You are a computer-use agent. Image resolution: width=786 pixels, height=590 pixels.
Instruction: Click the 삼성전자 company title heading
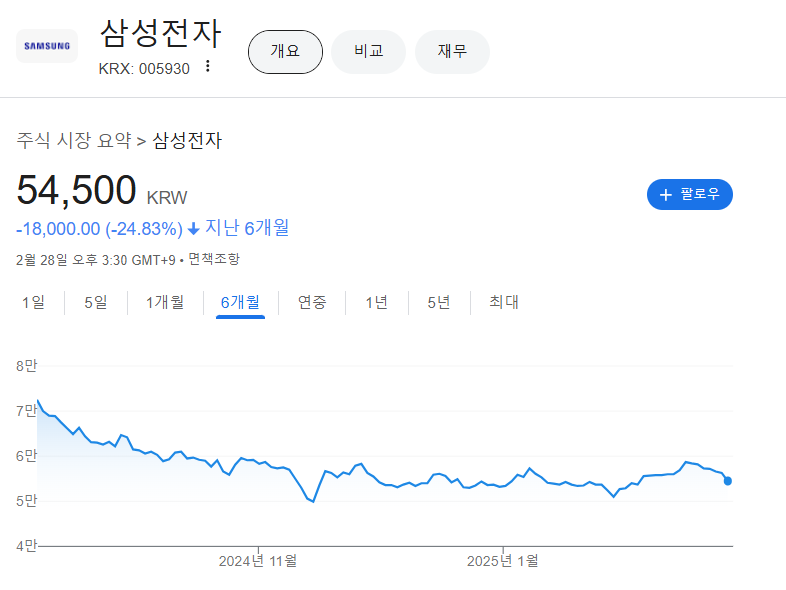tap(160, 34)
